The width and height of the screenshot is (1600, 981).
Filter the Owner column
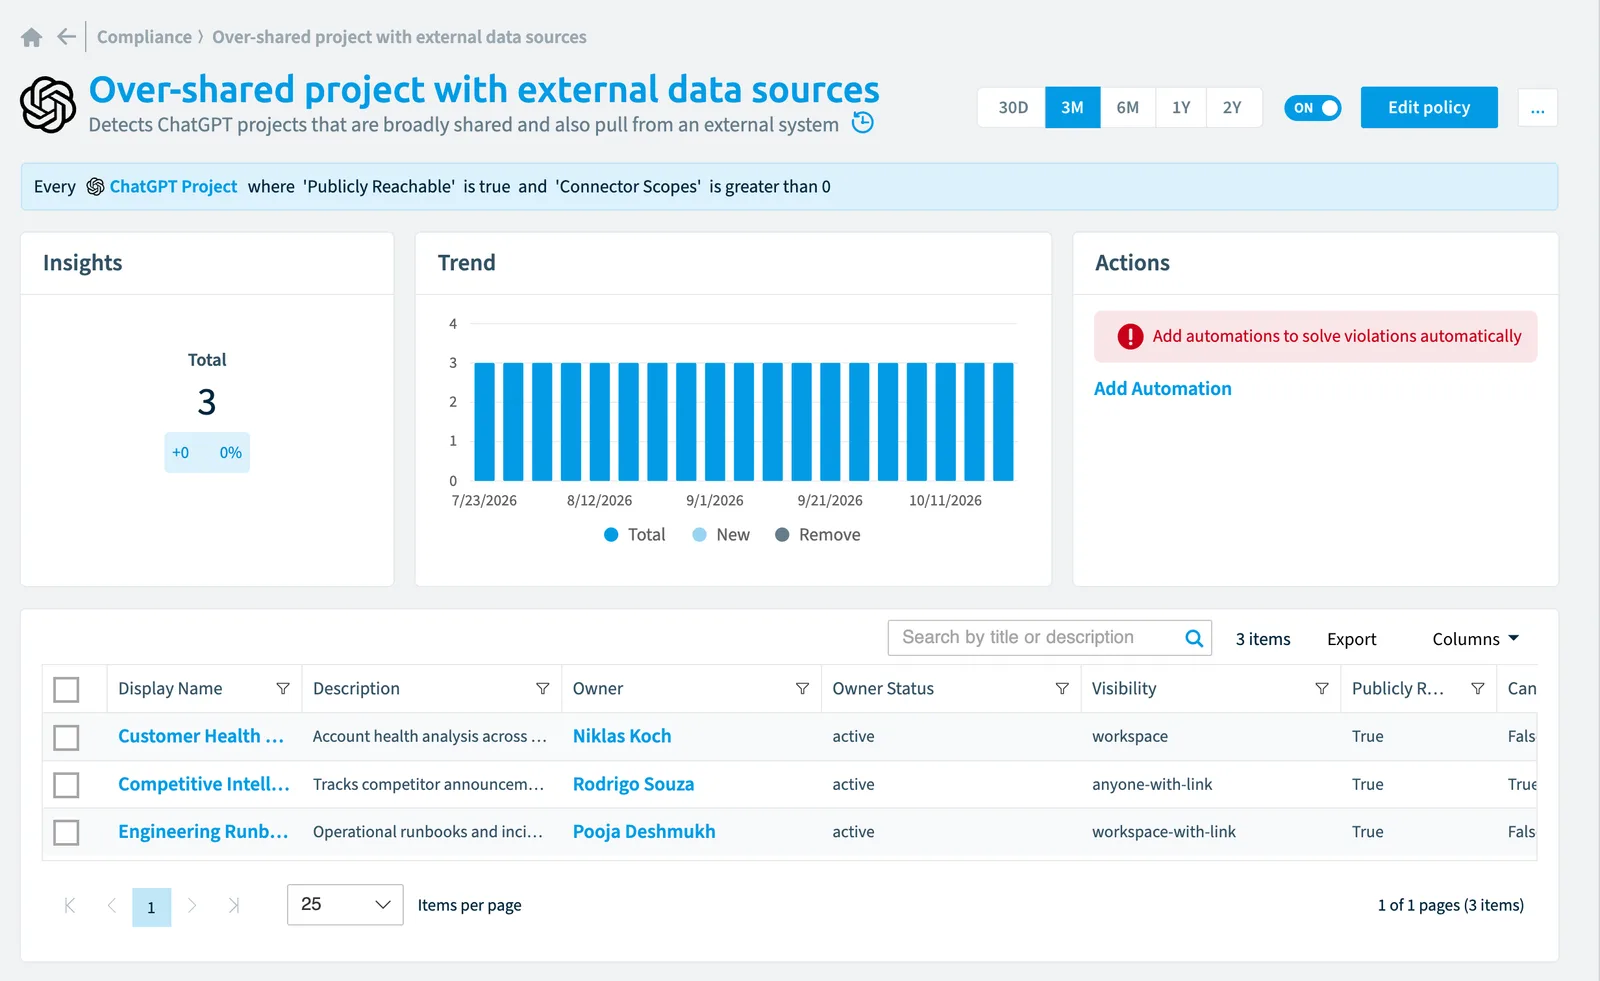[802, 689]
